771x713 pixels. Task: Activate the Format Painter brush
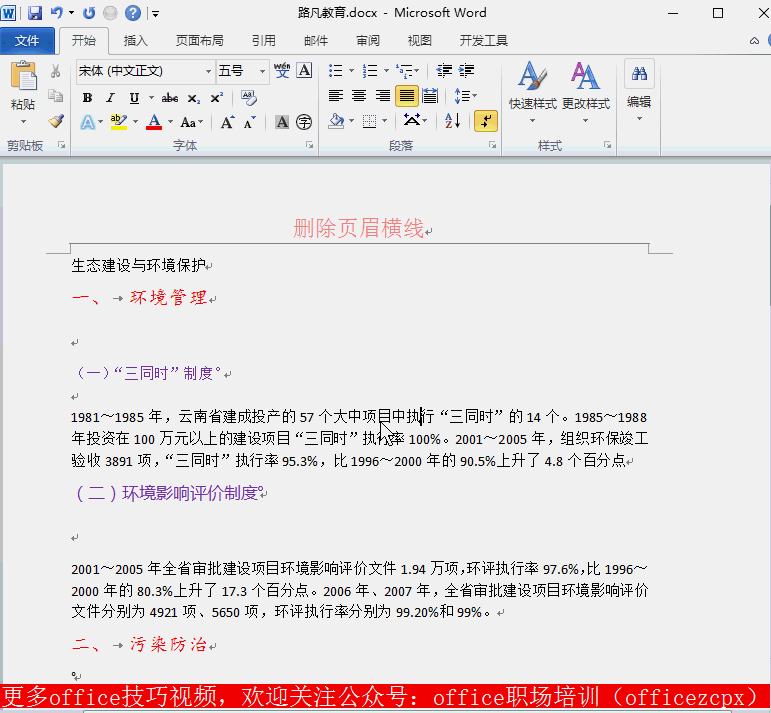tap(56, 121)
